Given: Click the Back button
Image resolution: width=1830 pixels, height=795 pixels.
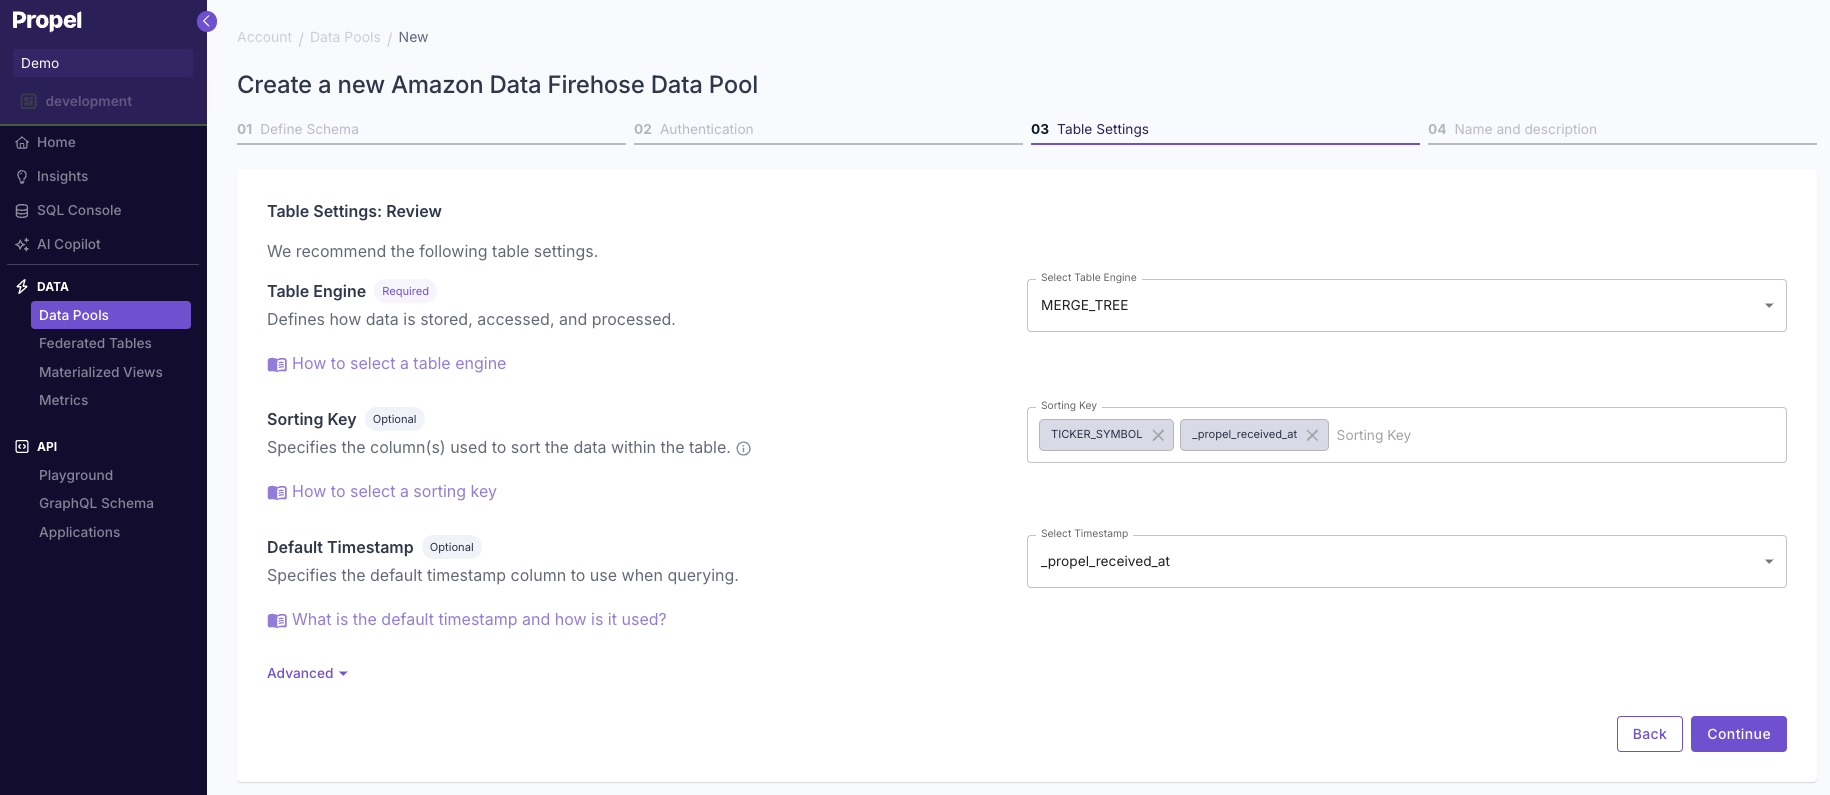Looking at the screenshot, I should pos(1649,734).
